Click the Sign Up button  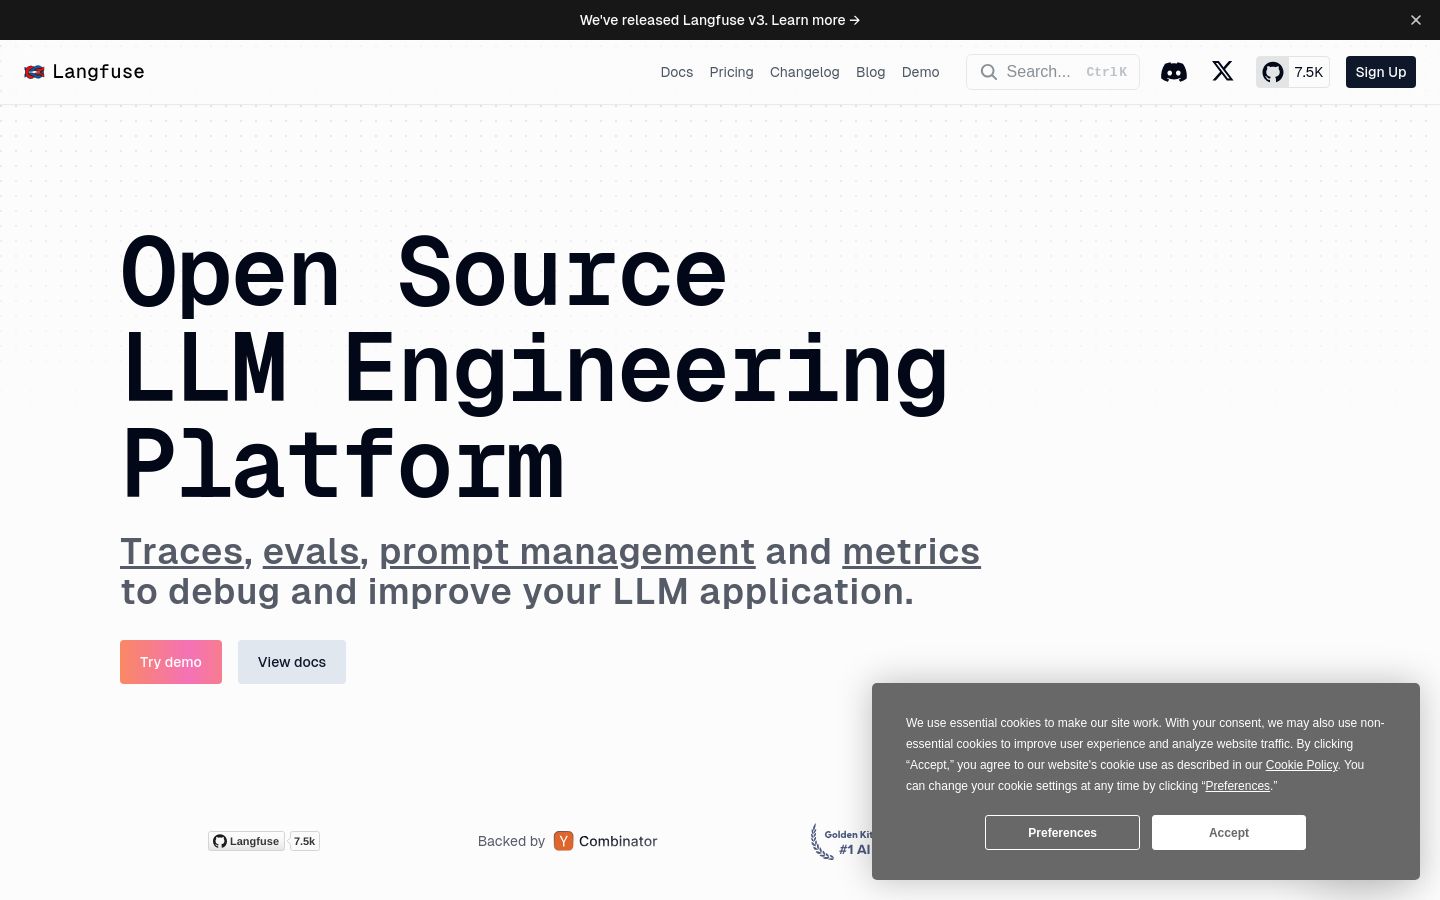click(1381, 72)
